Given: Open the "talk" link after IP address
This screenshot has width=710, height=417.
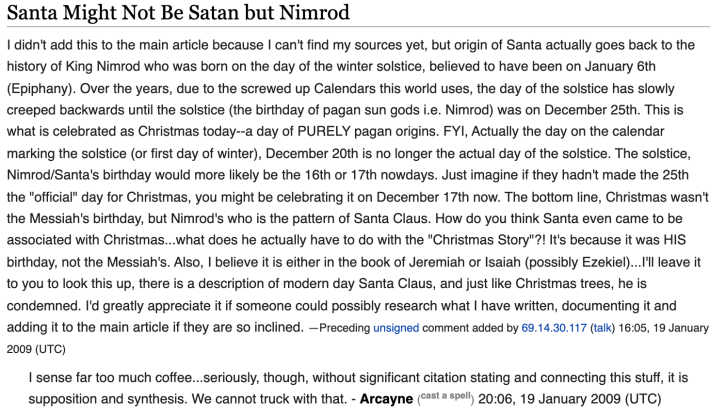Looking at the screenshot, I should tap(602, 328).
